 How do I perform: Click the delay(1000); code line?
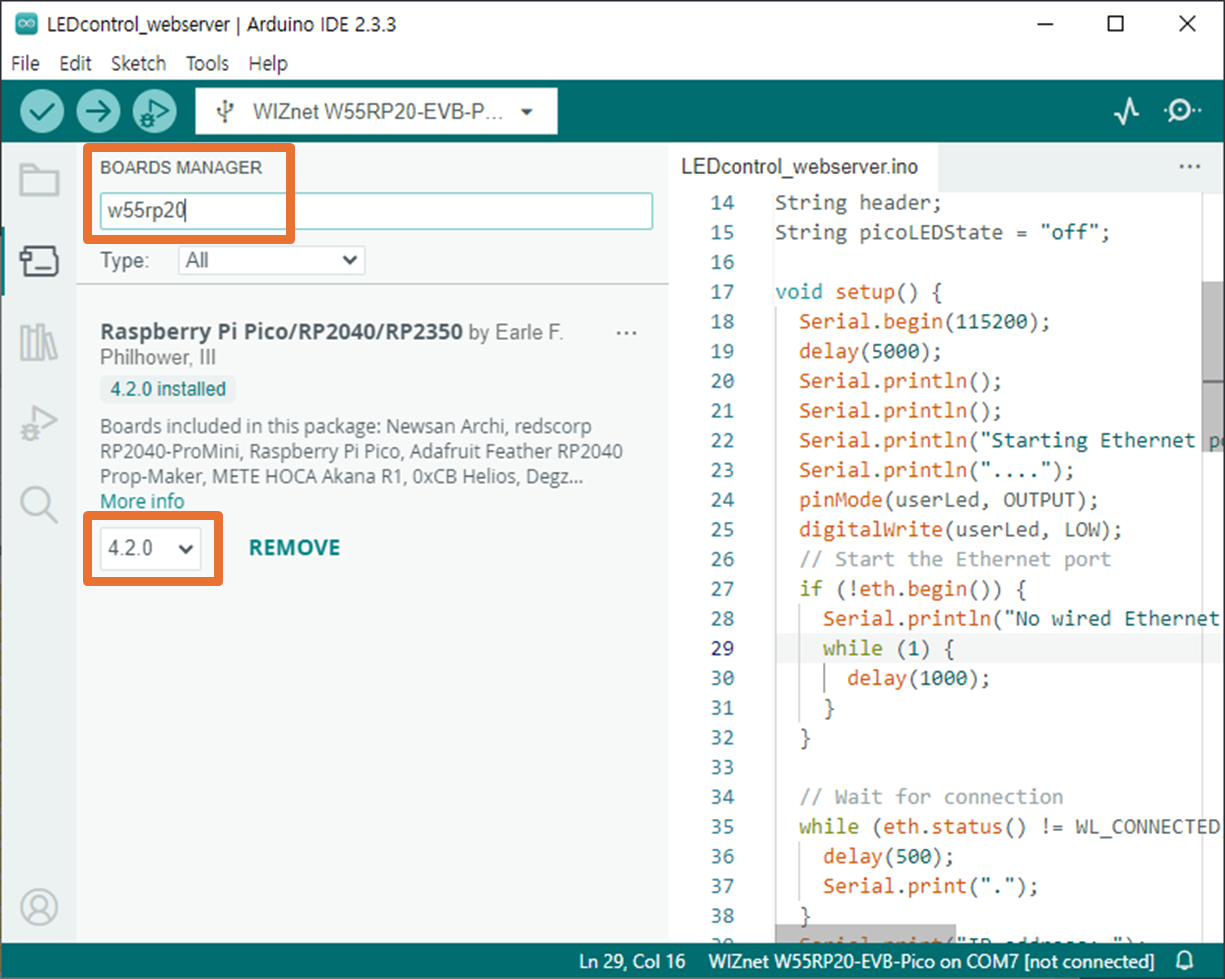tap(919, 678)
